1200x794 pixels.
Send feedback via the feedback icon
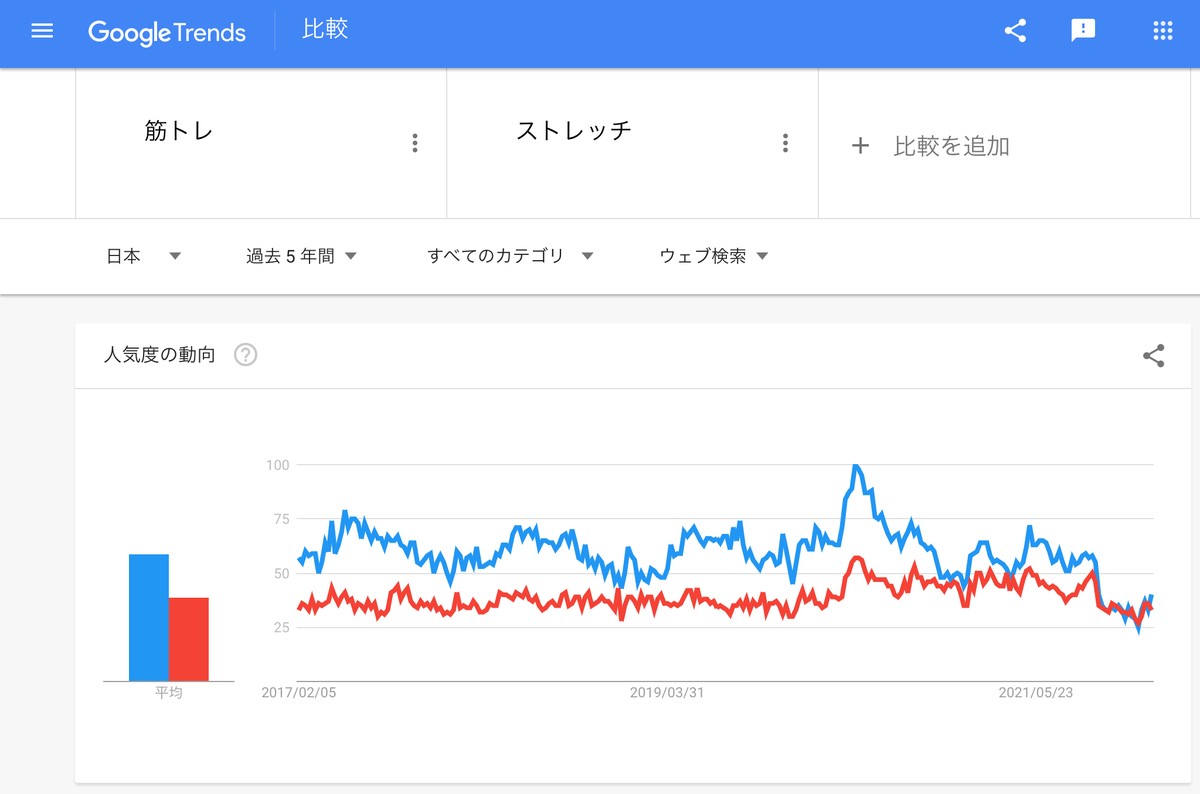point(1083,31)
